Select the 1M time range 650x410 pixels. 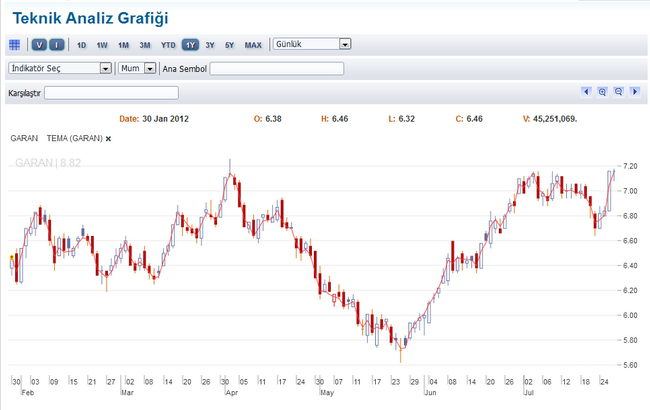click(x=124, y=45)
